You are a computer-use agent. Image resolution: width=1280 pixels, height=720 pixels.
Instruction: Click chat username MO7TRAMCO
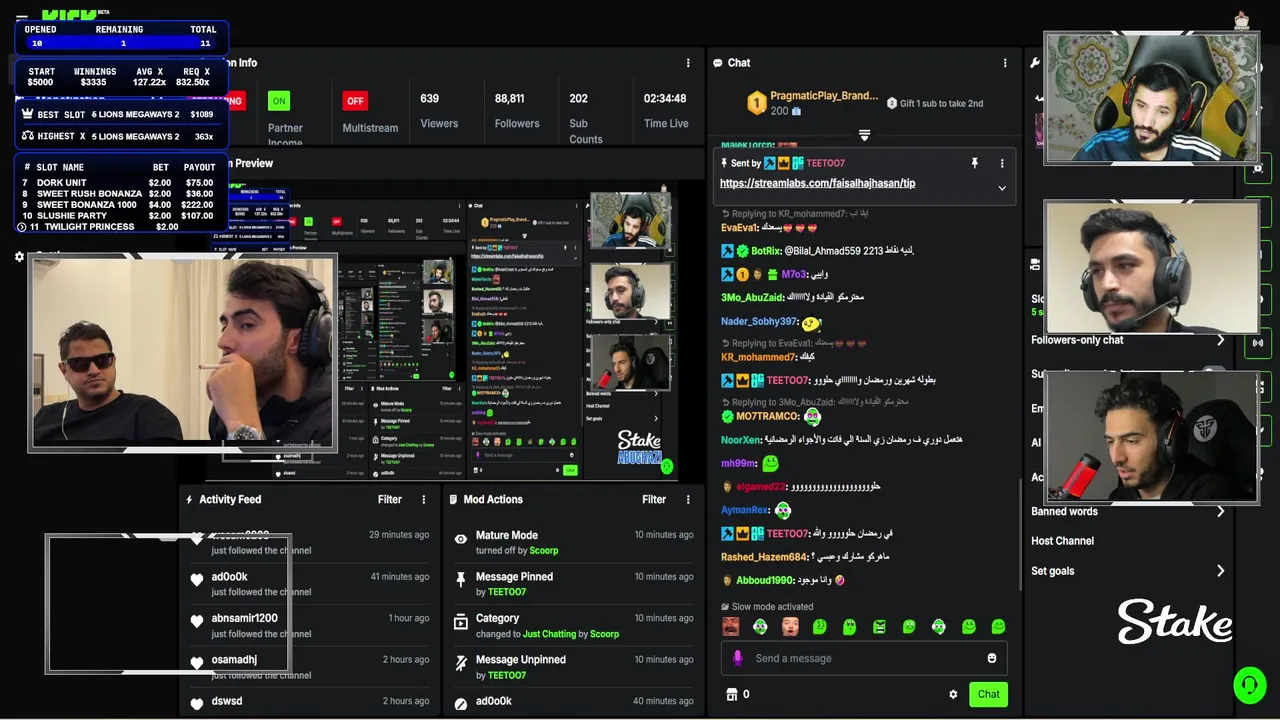tap(767, 416)
